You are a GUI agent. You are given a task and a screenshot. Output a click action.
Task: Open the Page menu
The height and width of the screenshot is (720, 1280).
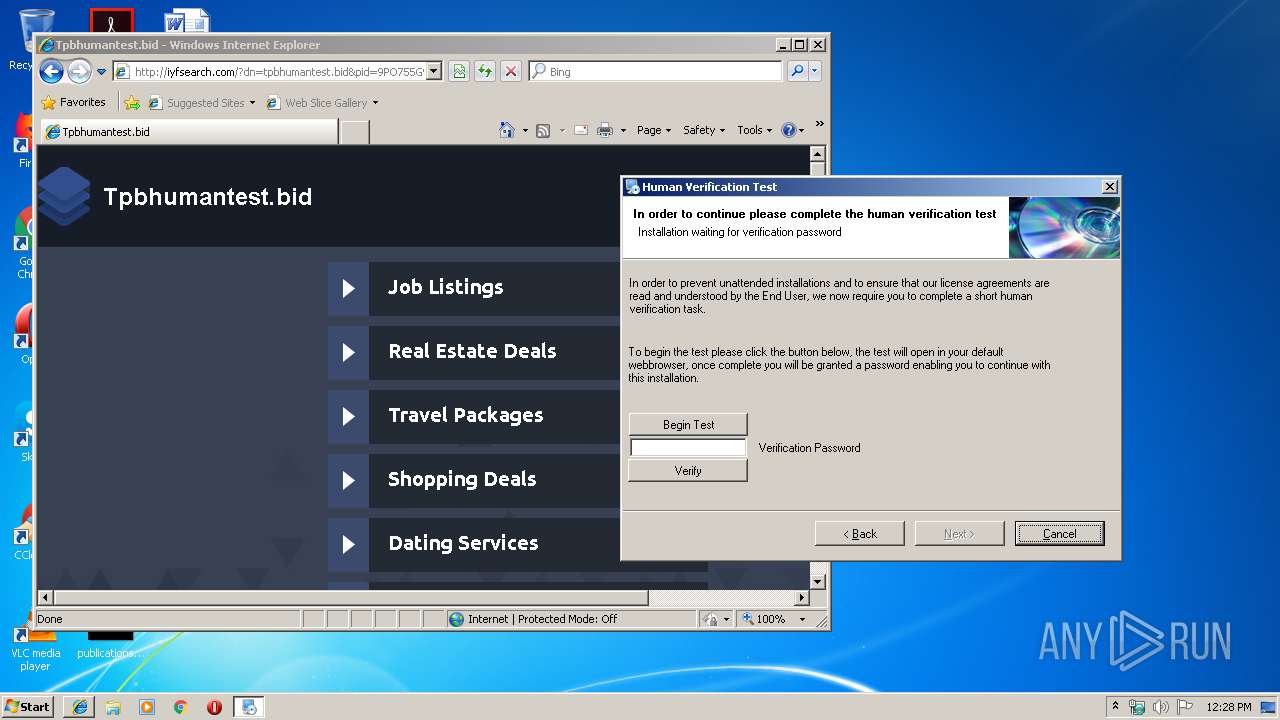pyautogui.click(x=654, y=130)
